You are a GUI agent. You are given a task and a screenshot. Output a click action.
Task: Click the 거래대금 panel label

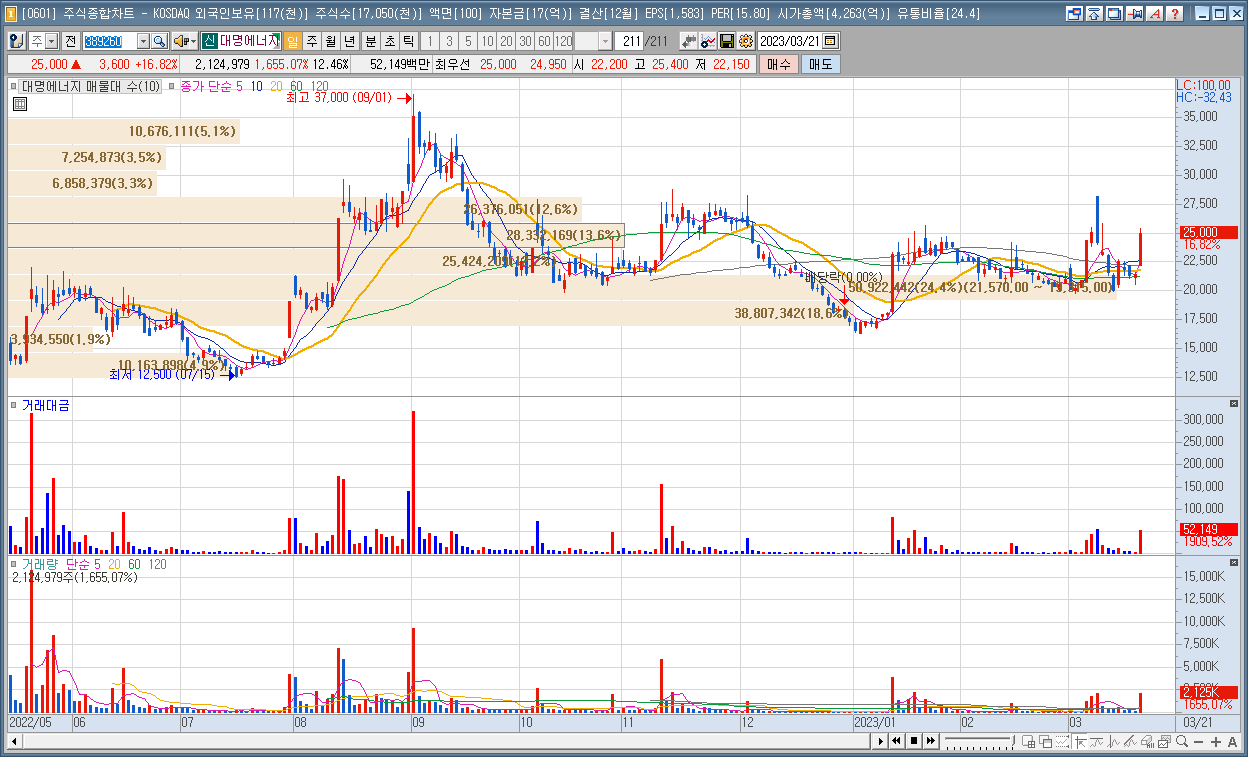[x=45, y=405]
